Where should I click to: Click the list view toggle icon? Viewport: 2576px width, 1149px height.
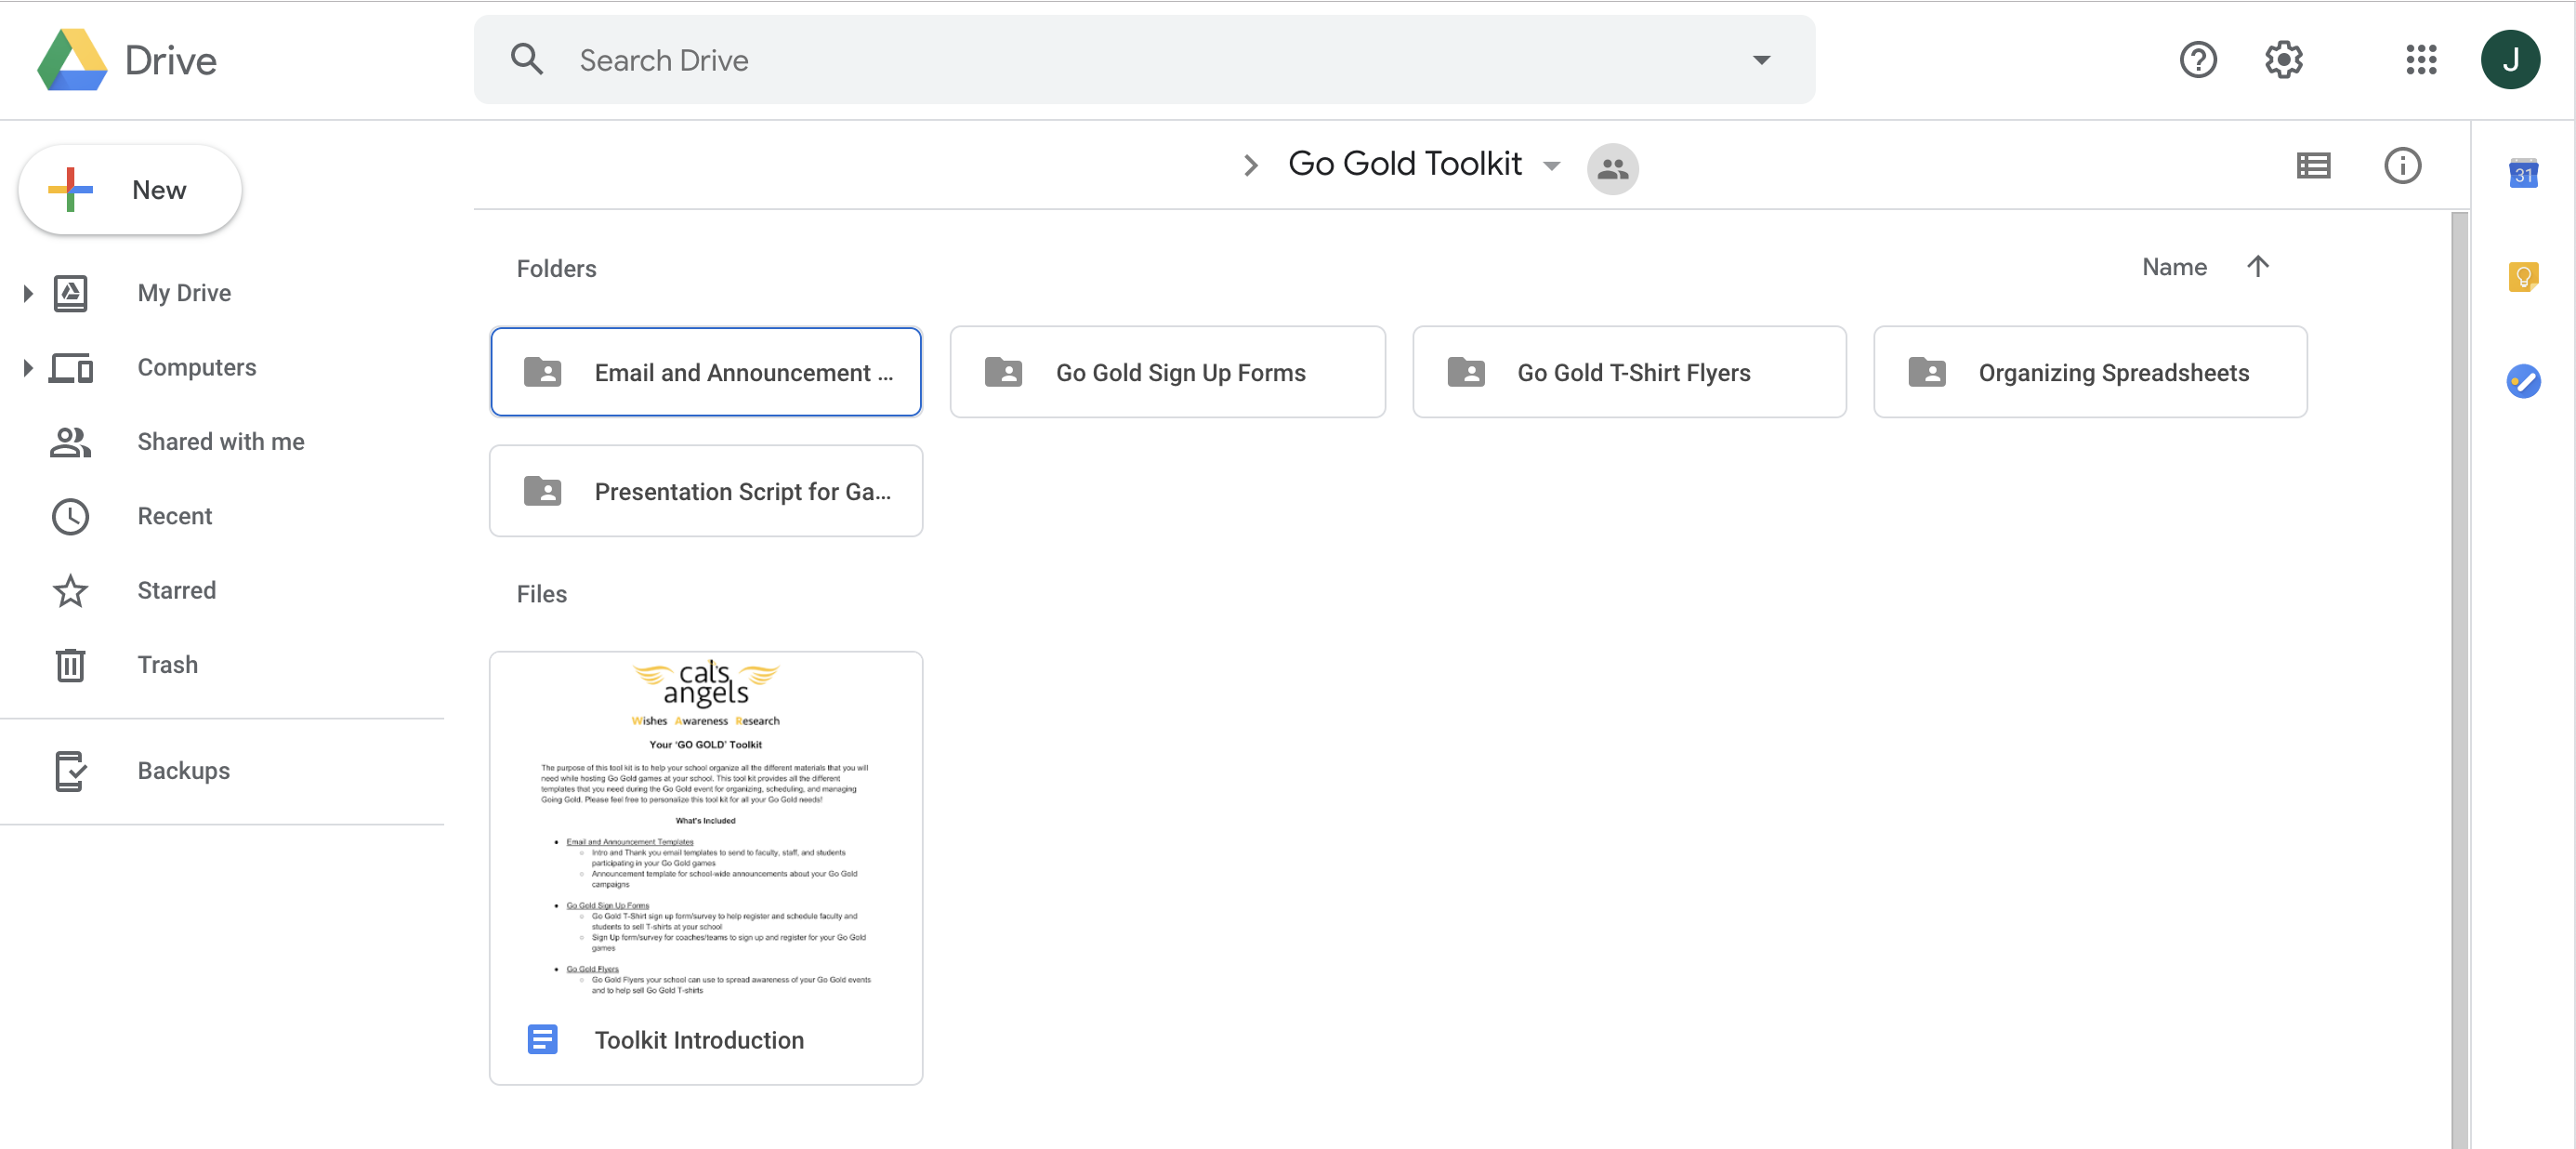point(2313,163)
